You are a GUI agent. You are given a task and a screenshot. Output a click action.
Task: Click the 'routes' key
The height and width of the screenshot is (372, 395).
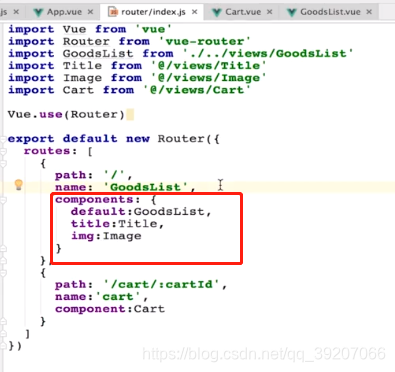coord(47,151)
